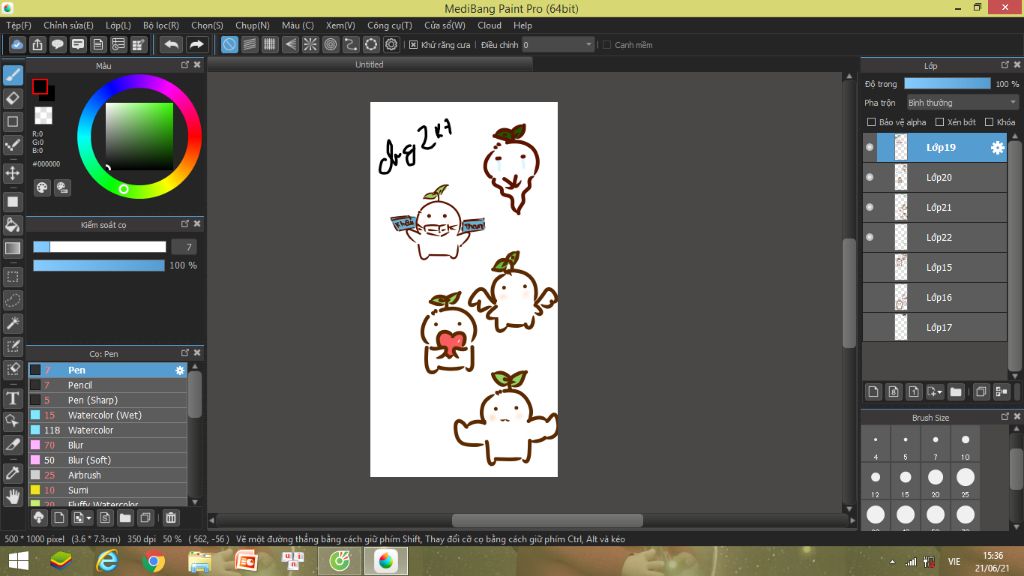The height and width of the screenshot is (576, 1024).
Task: Enable concentric circle snap
Action: (330, 44)
